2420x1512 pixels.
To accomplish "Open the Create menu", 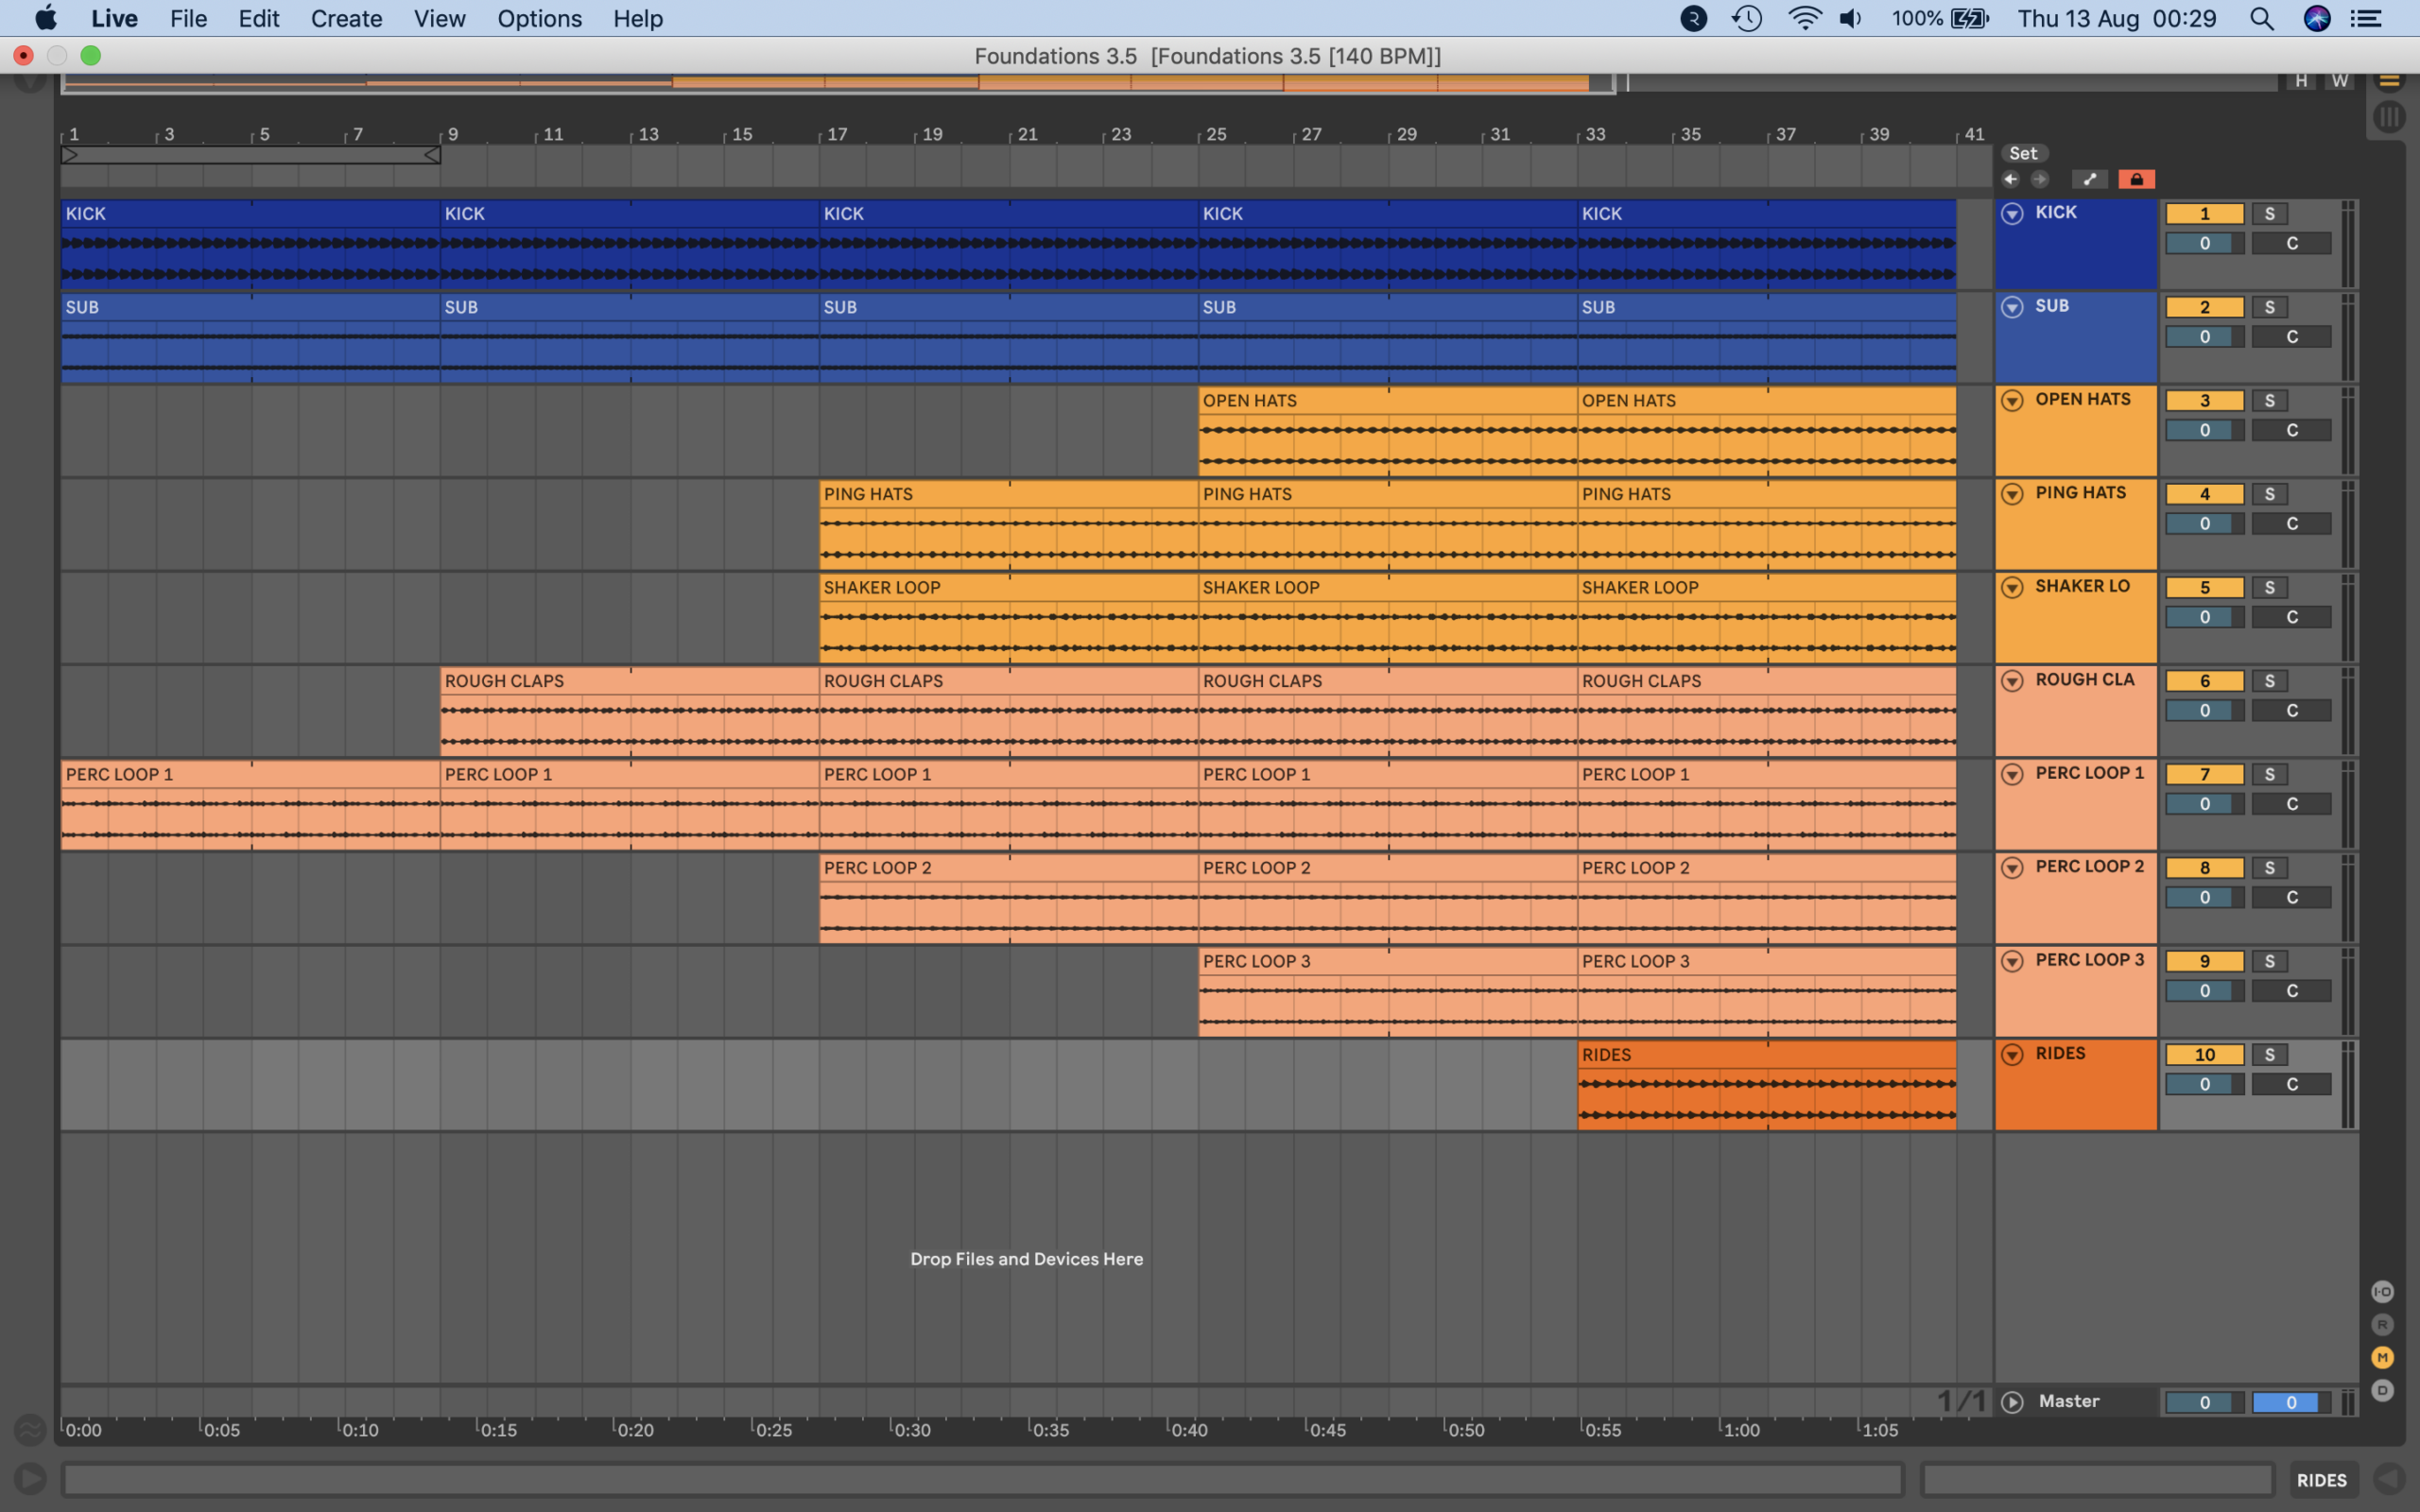I will [346, 19].
